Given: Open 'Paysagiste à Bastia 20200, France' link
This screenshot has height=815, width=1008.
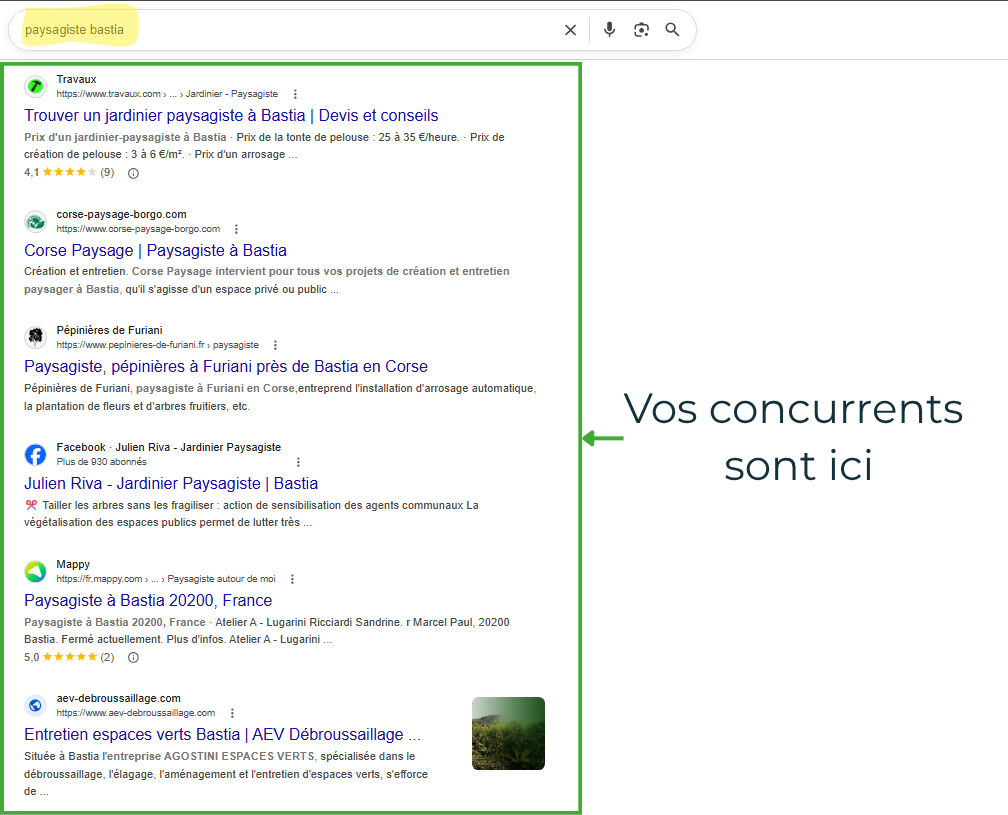Looking at the screenshot, I should (x=148, y=600).
